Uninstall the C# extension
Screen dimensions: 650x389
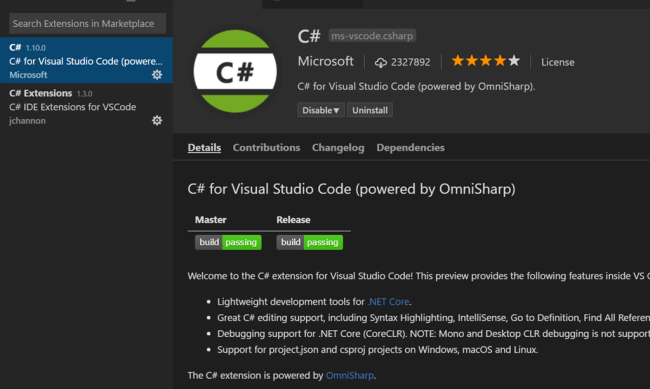click(370, 110)
